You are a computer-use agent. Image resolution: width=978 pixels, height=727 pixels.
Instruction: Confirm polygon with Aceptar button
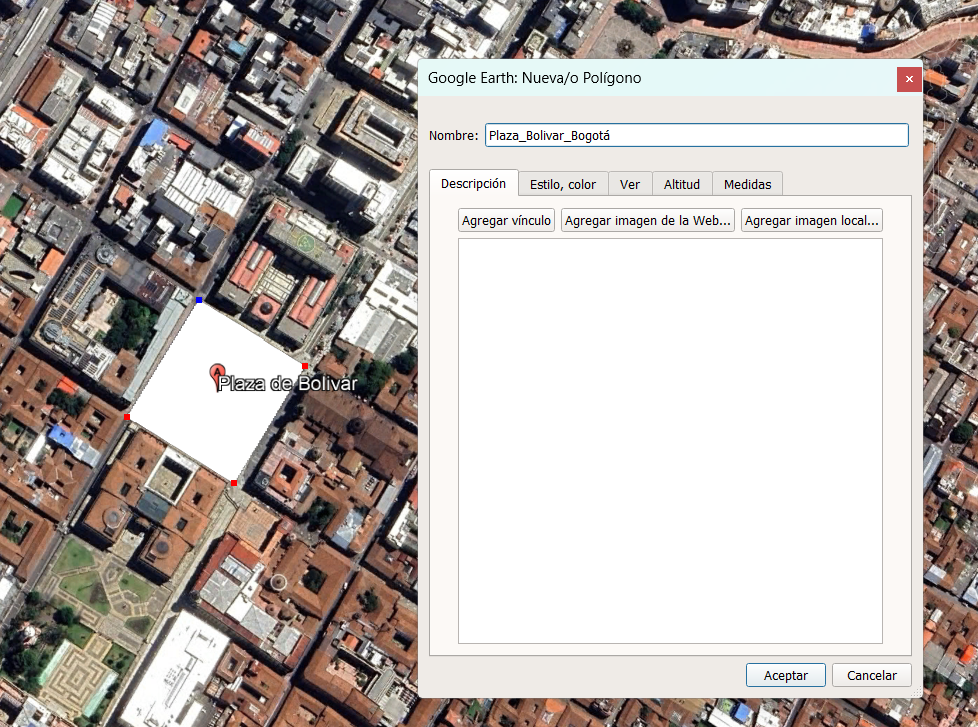pos(786,675)
